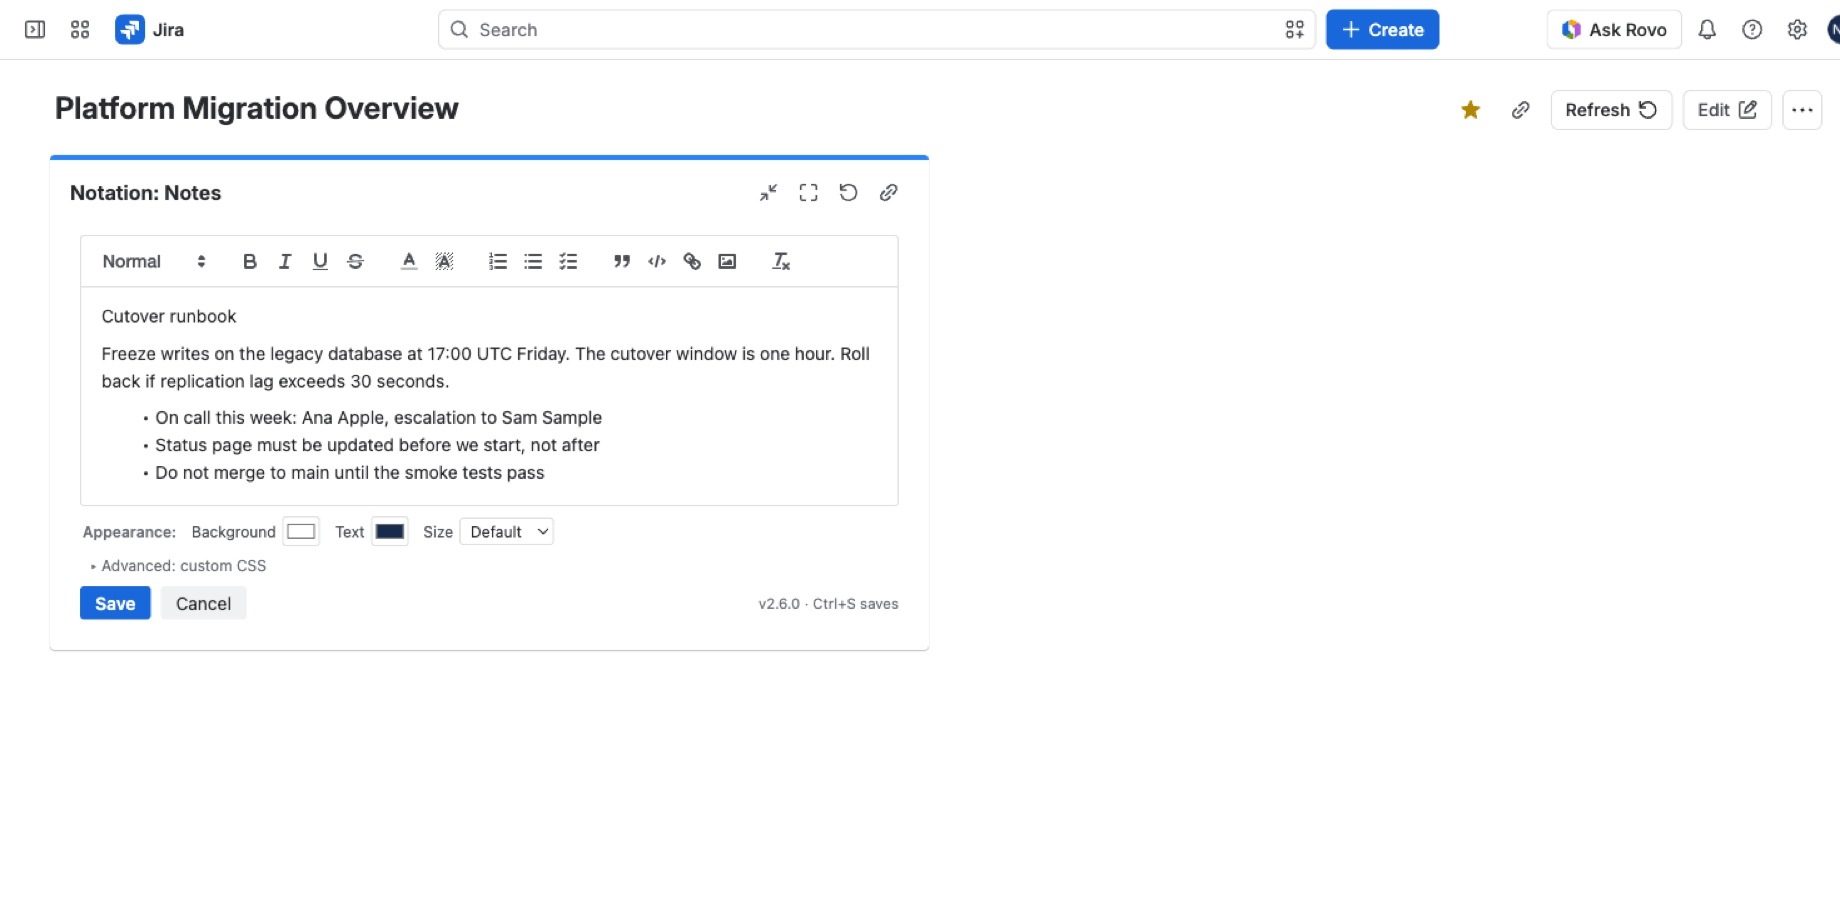This screenshot has height=900, width=1840.
Task: Insert a code block
Action: point(657,261)
